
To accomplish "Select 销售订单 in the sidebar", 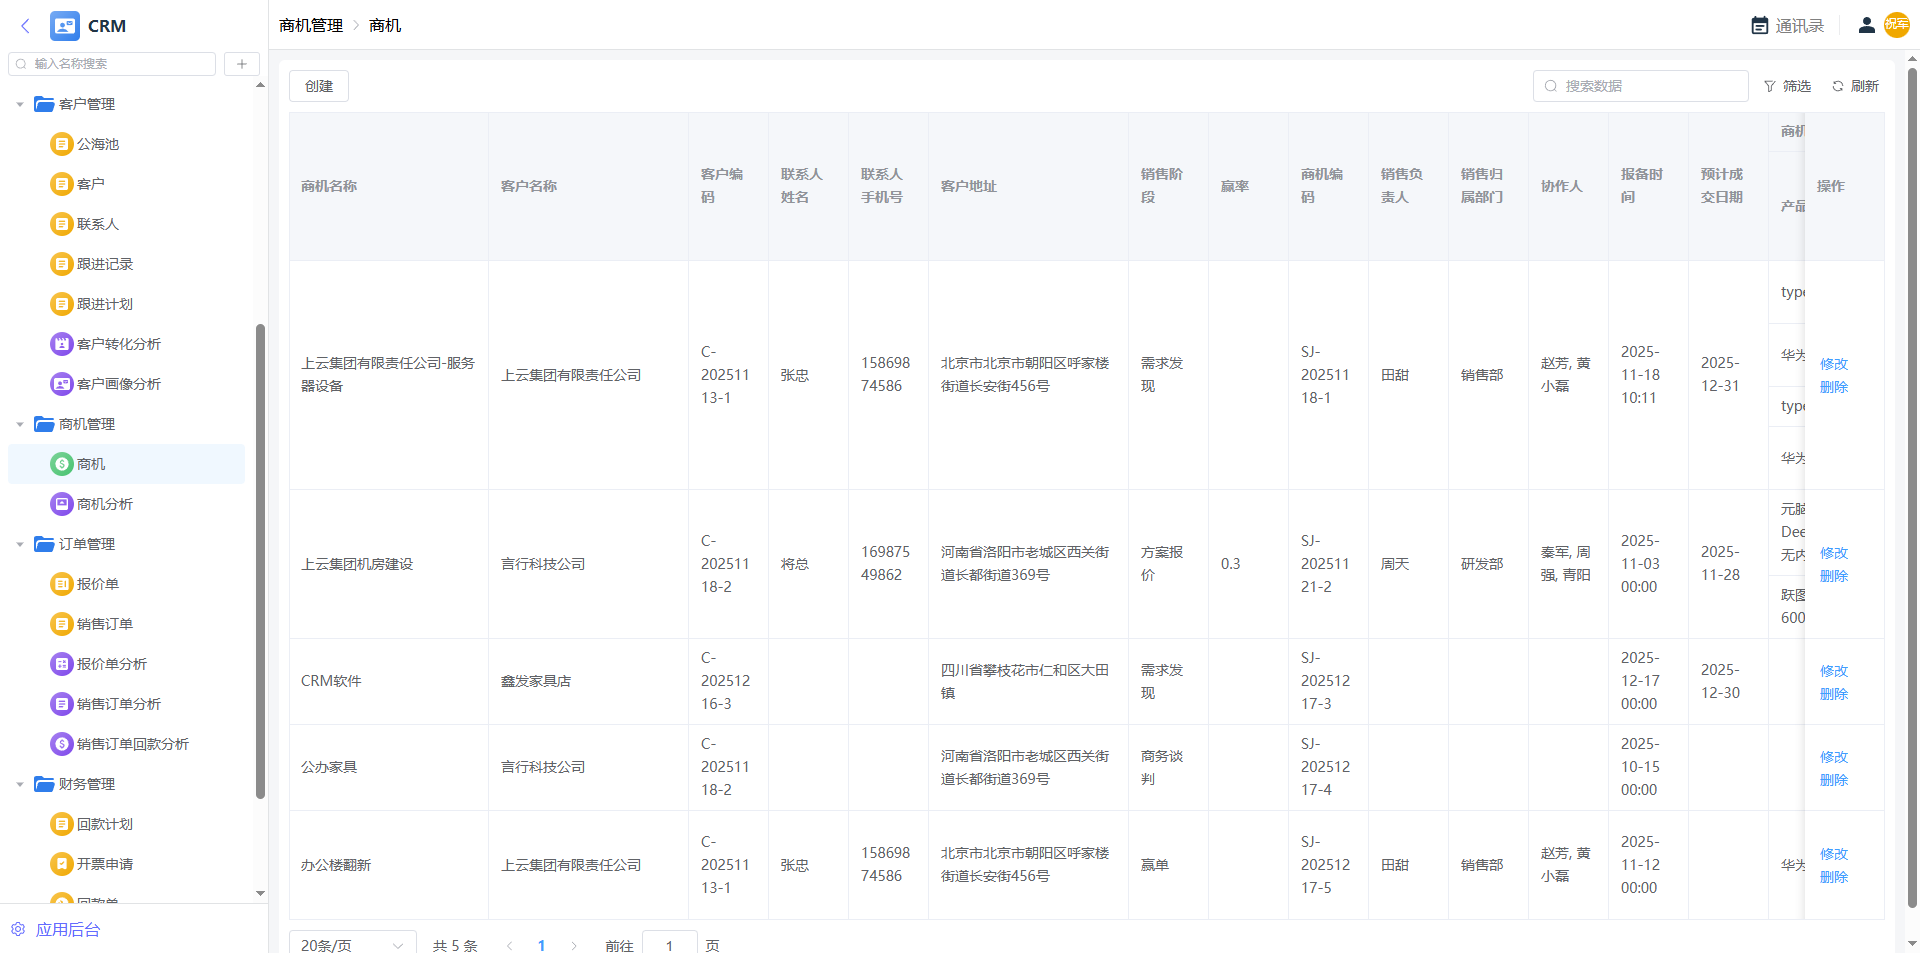I will click(x=104, y=624).
